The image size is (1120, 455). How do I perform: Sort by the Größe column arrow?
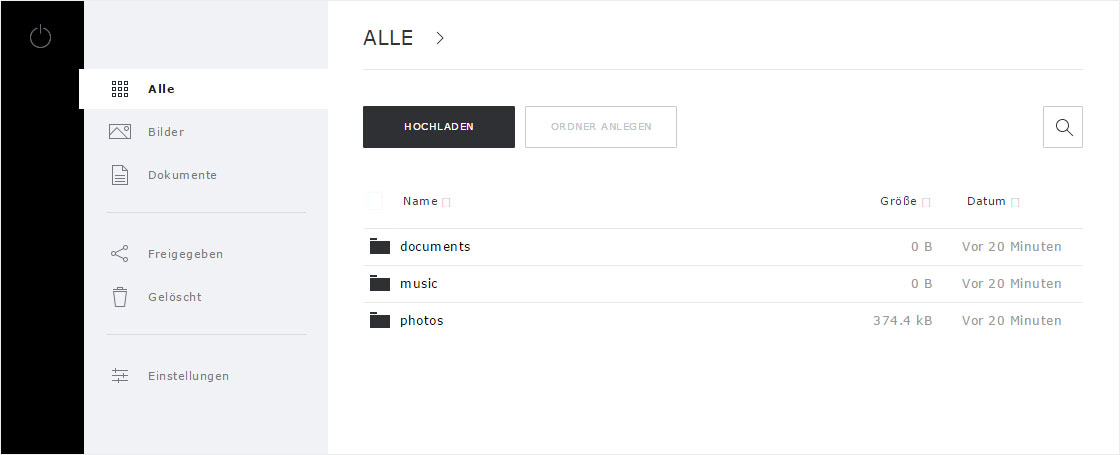pos(926,203)
